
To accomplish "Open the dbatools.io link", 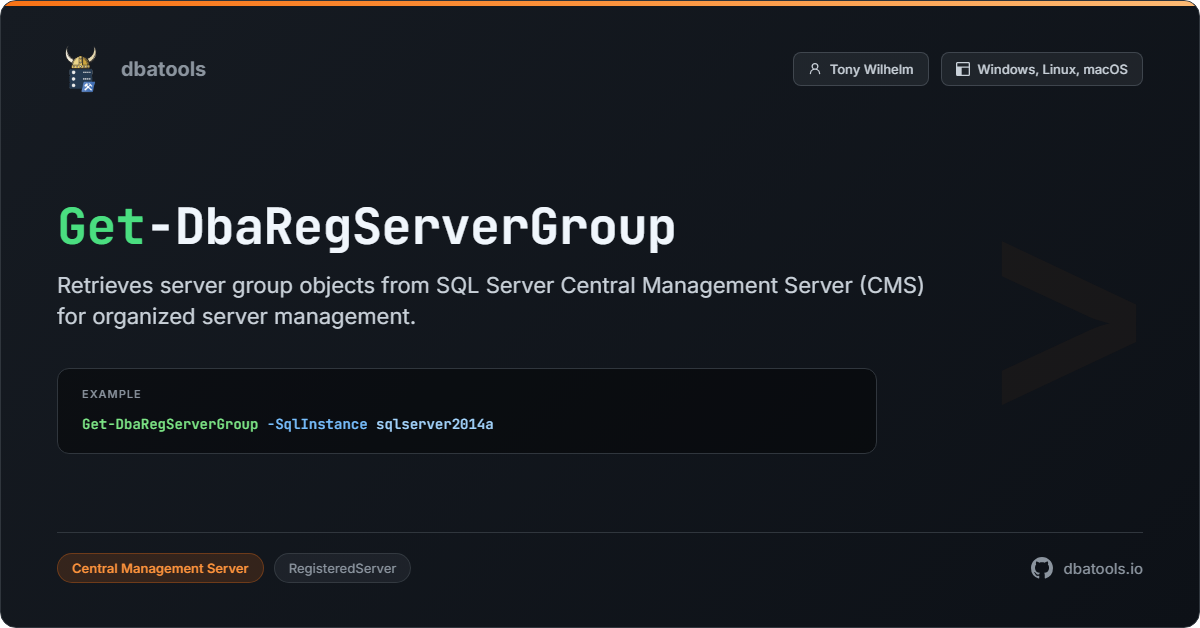I will (x=1103, y=568).
